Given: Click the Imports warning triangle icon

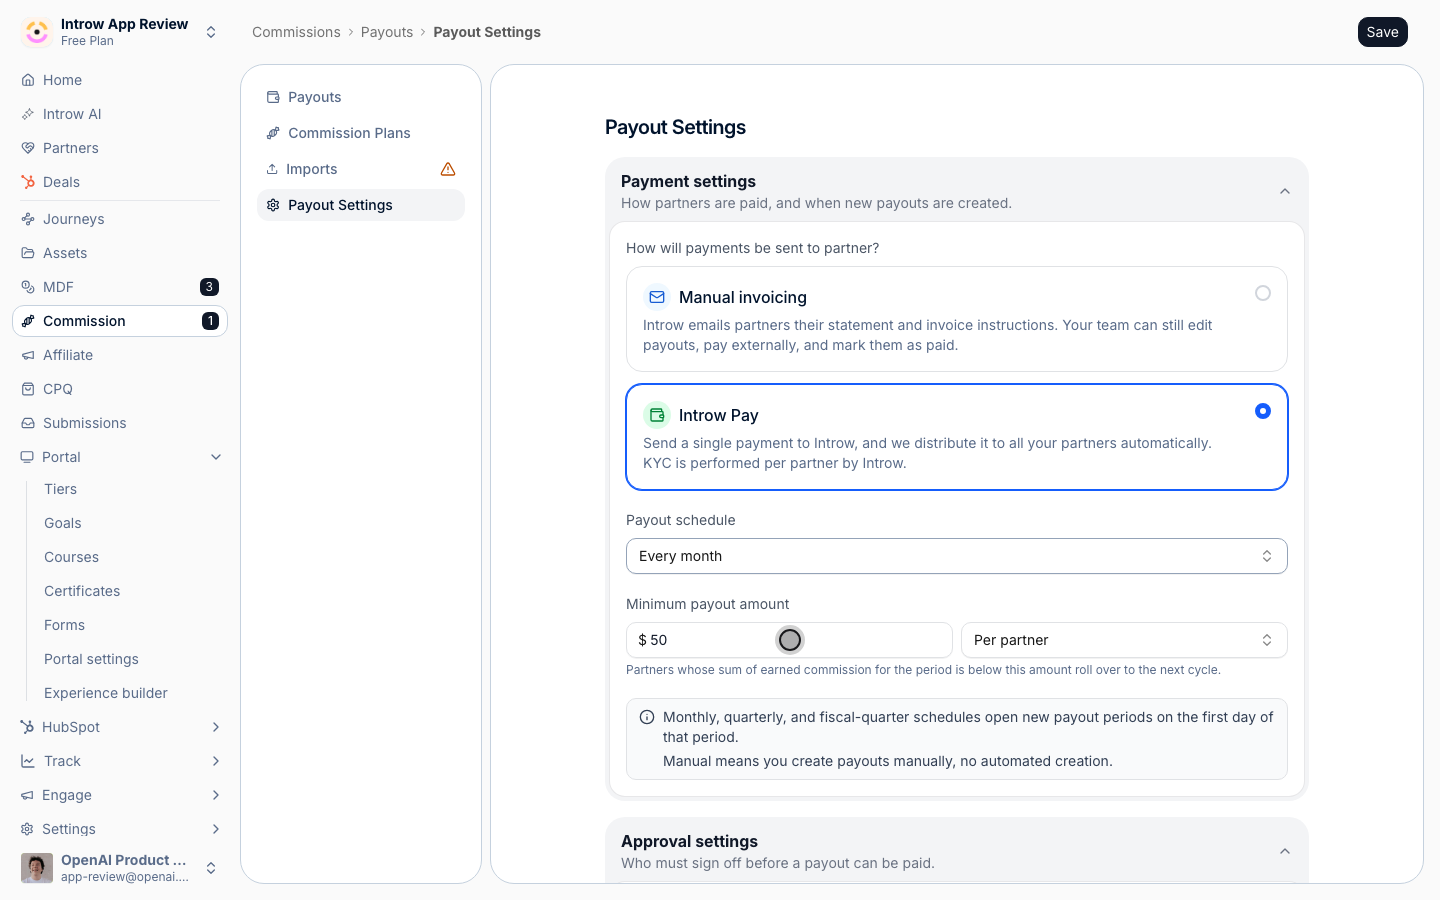Looking at the screenshot, I should point(448,169).
